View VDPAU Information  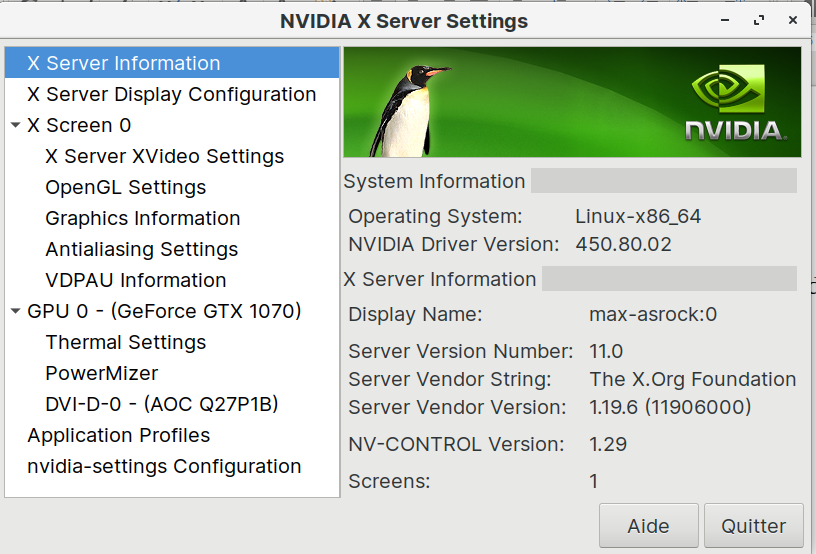135,280
